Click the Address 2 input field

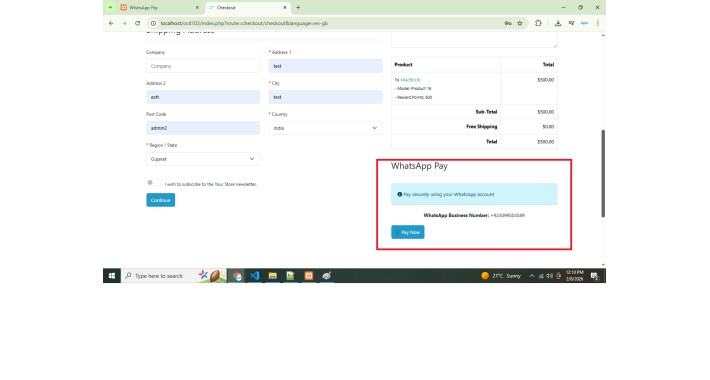(203, 97)
